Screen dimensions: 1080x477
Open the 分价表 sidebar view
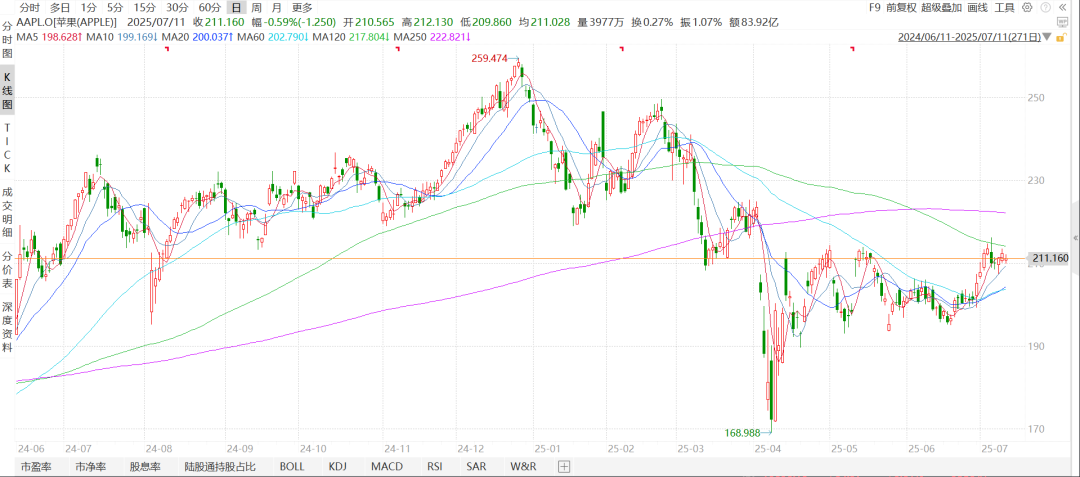(x=8, y=268)
